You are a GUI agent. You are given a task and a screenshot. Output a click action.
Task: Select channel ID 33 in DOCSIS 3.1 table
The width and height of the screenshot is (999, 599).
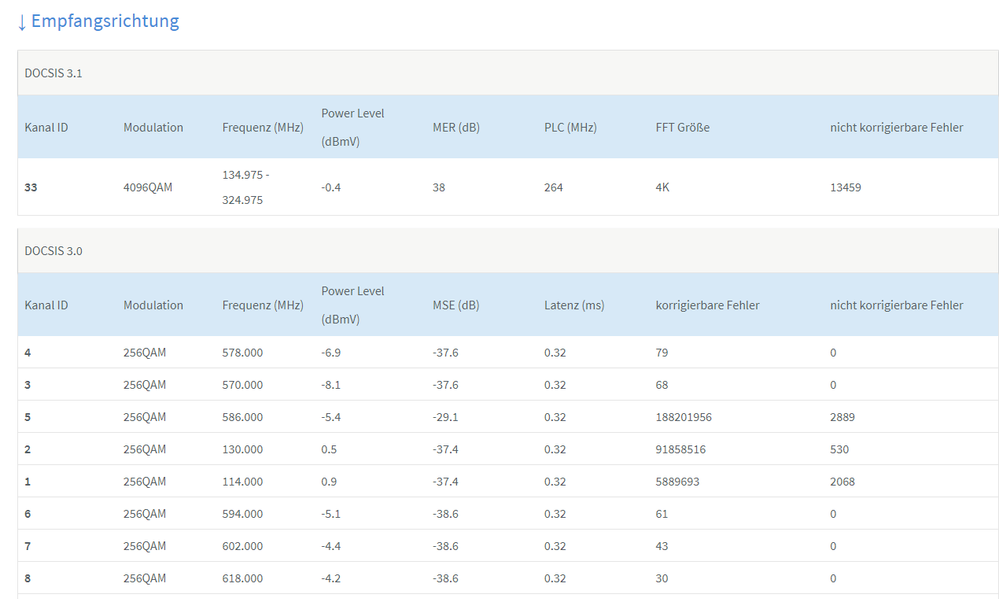click(31, 187)
